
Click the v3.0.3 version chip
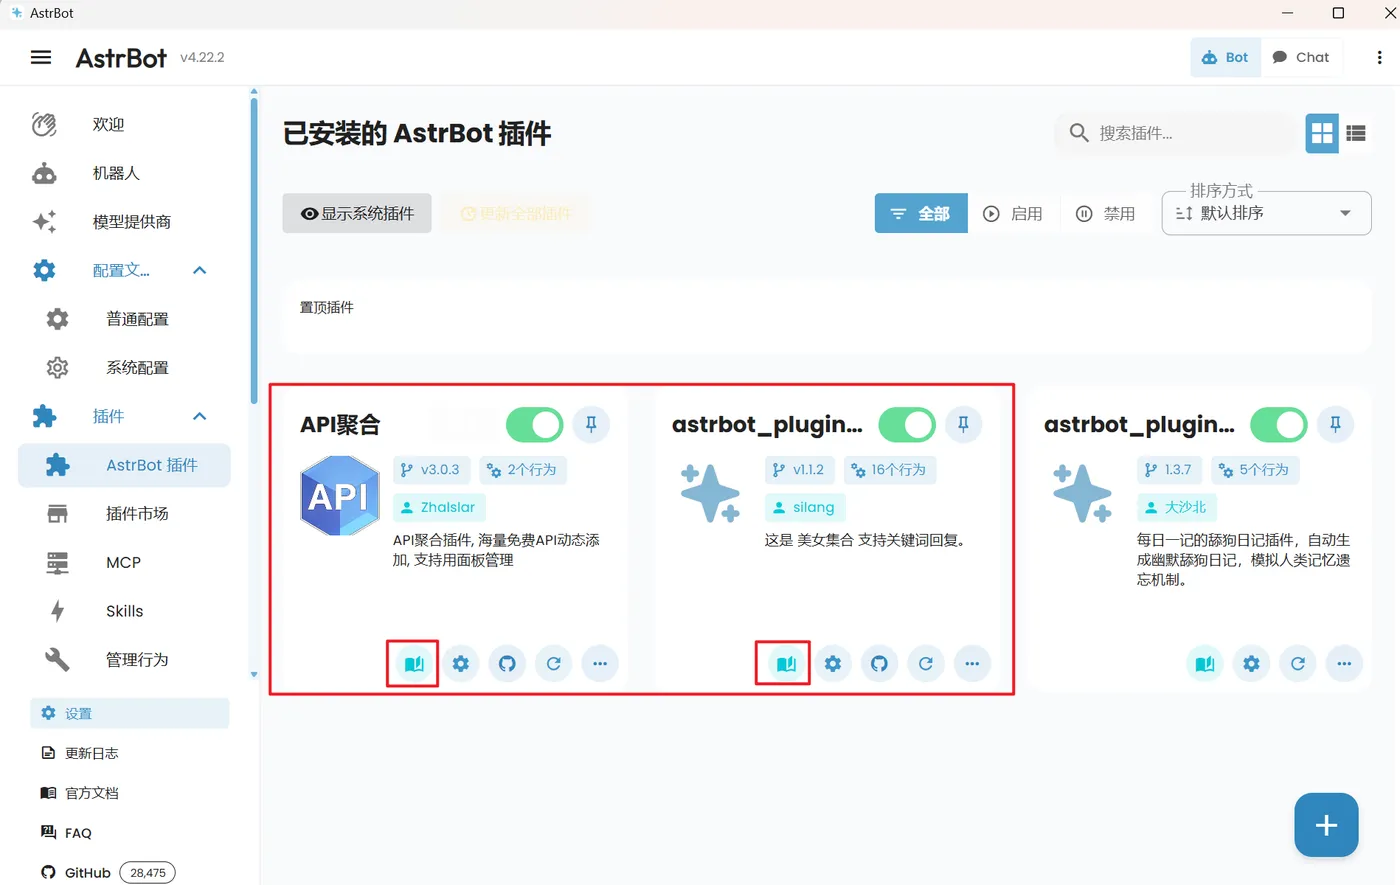[431, 469]
